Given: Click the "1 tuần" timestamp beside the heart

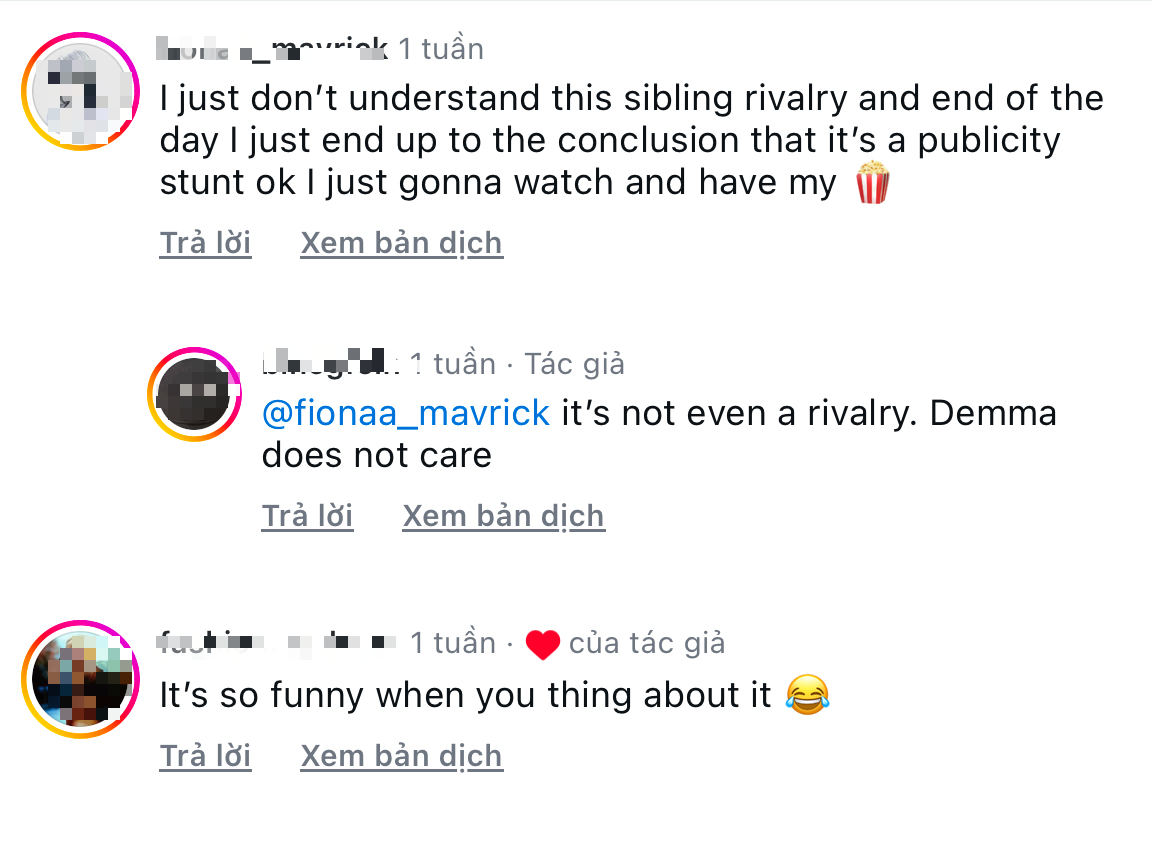Looking at the screenshot, I should click(453, 643).
